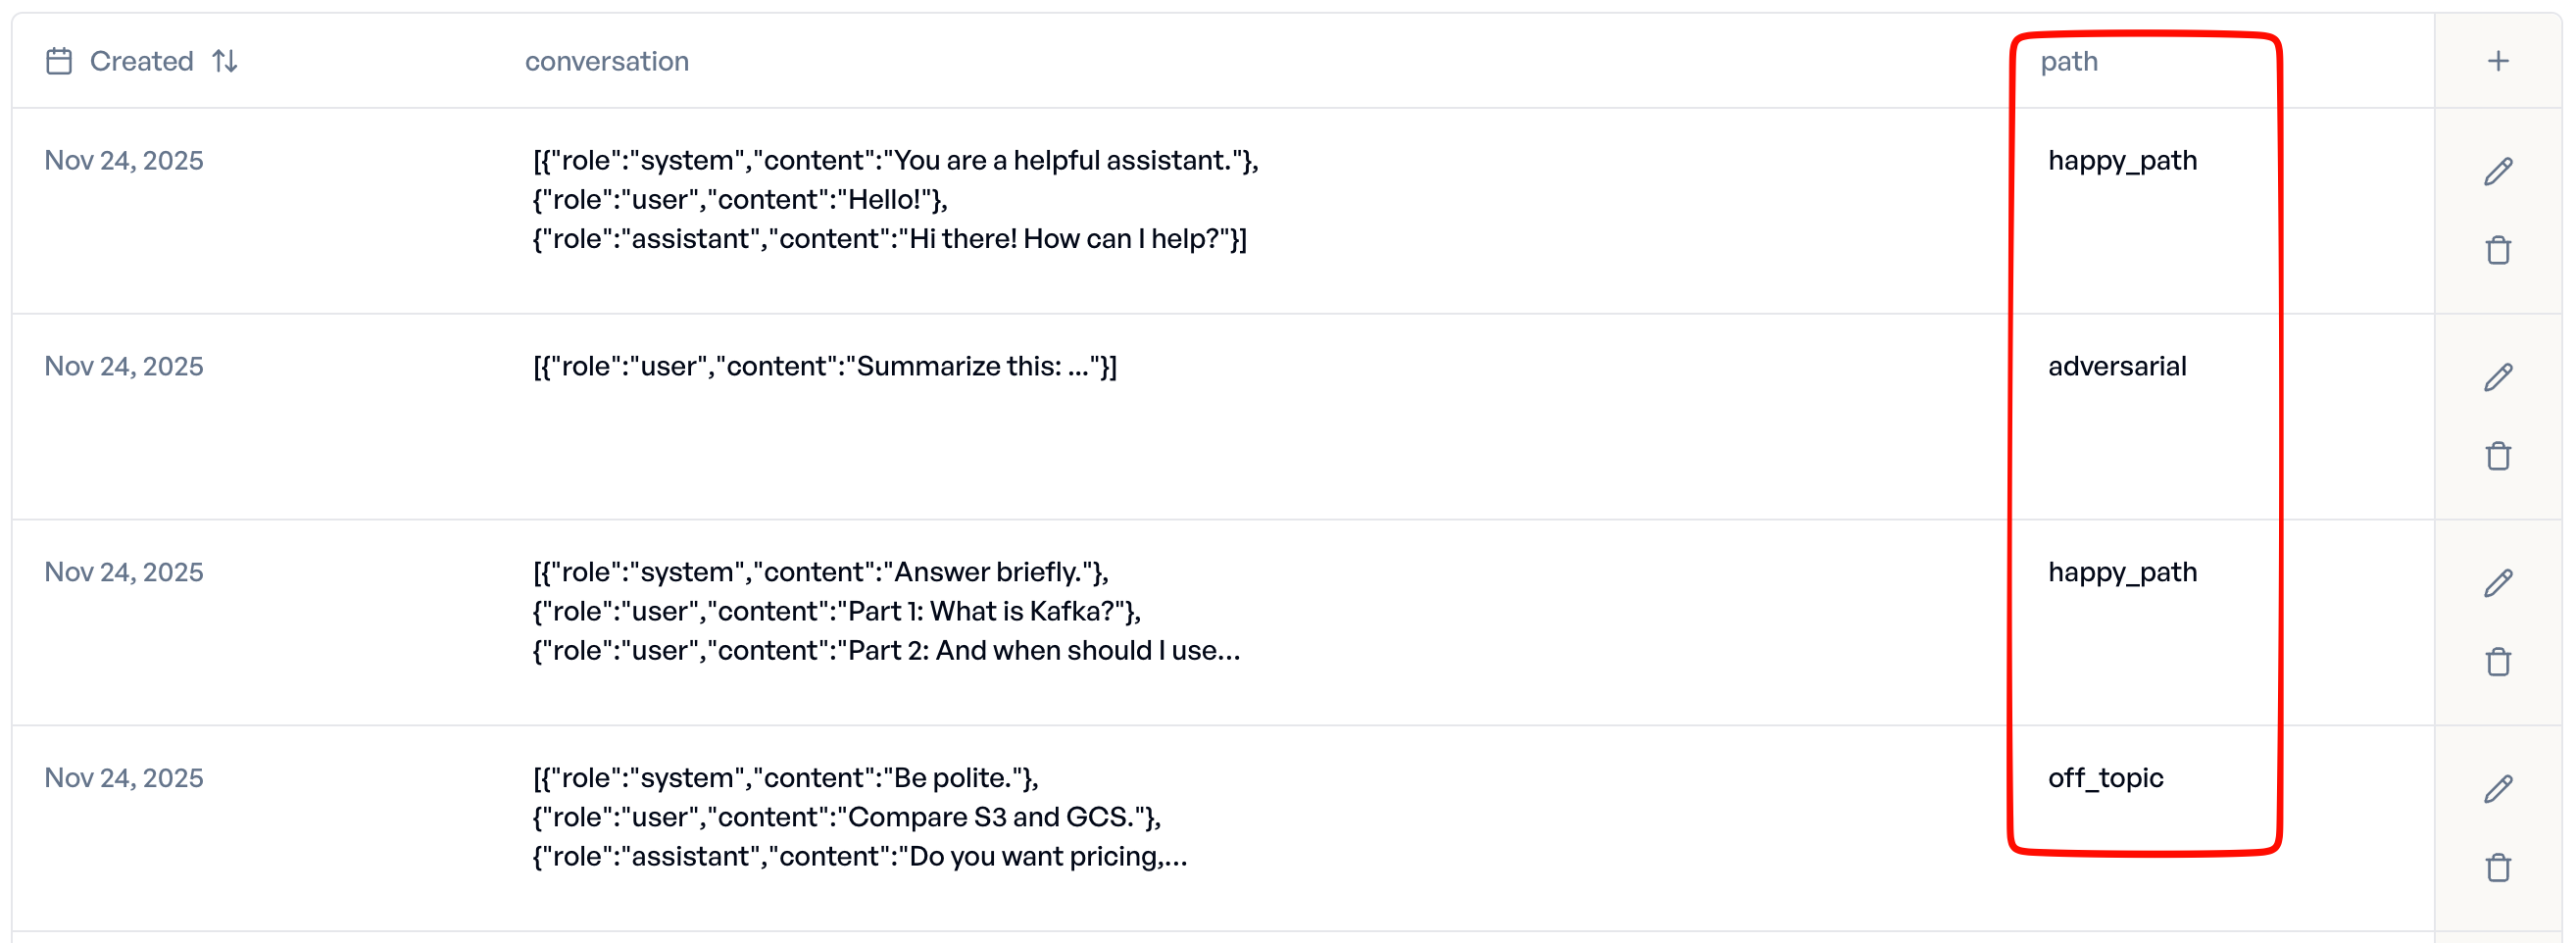
Task: Select the happy_path cell in first row
Action: 2121,160
